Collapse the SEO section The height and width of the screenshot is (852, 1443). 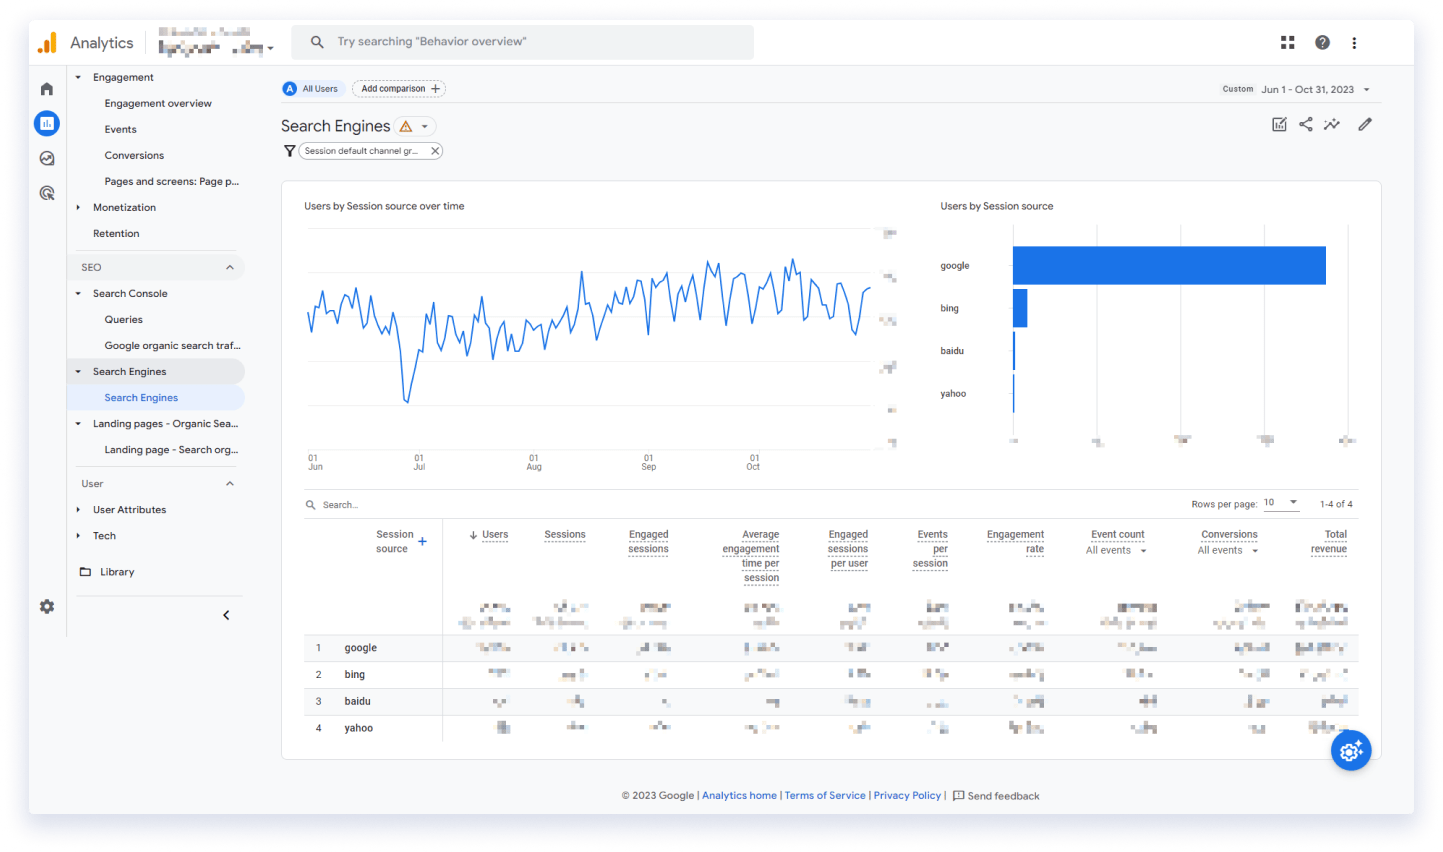(230, 267)
